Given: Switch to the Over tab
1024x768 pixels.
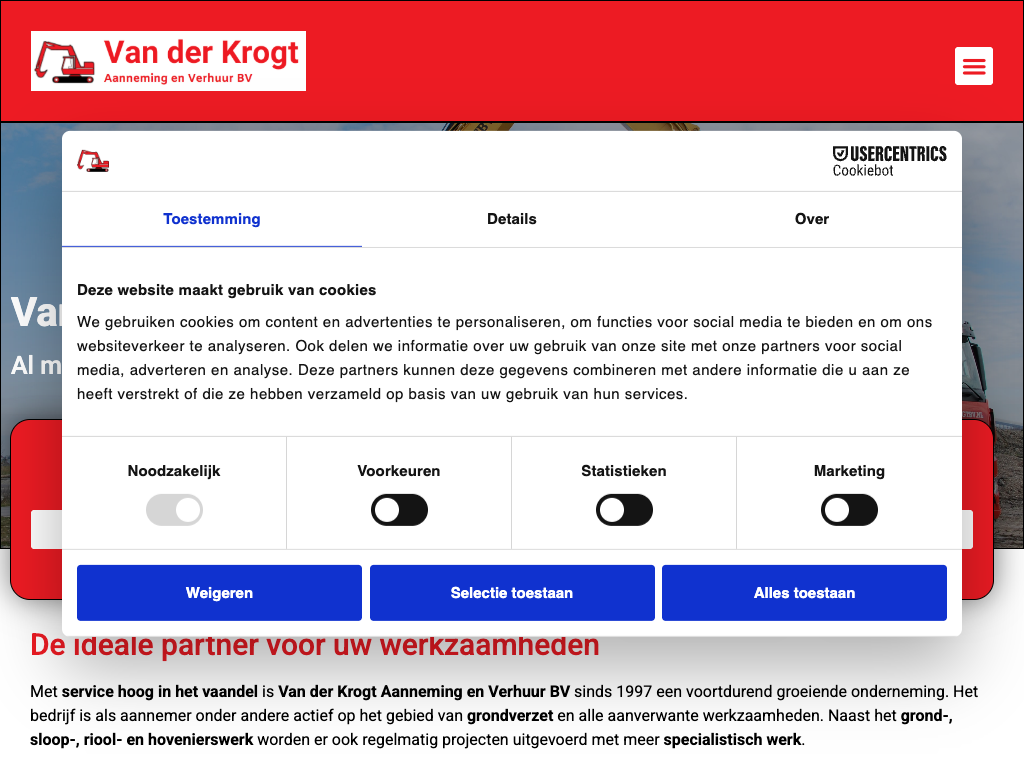Looking at the screenshot, I should [x=812, y=219].
